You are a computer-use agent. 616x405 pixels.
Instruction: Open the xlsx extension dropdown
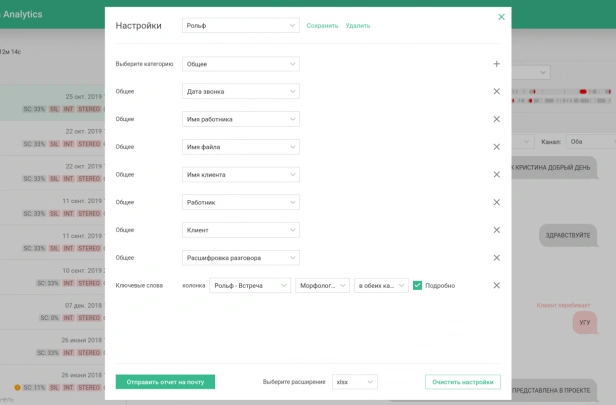(x=355, y=382)
